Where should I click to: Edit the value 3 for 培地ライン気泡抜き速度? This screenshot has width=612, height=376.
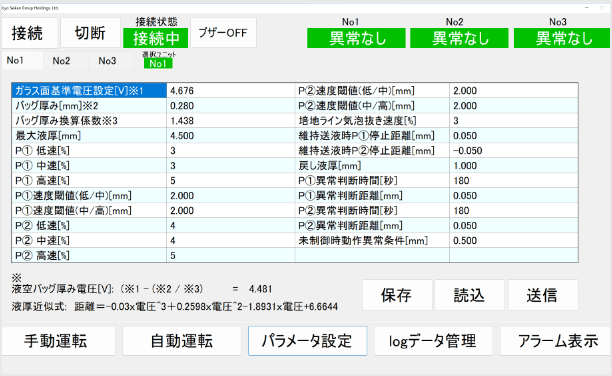pos(514,121)
